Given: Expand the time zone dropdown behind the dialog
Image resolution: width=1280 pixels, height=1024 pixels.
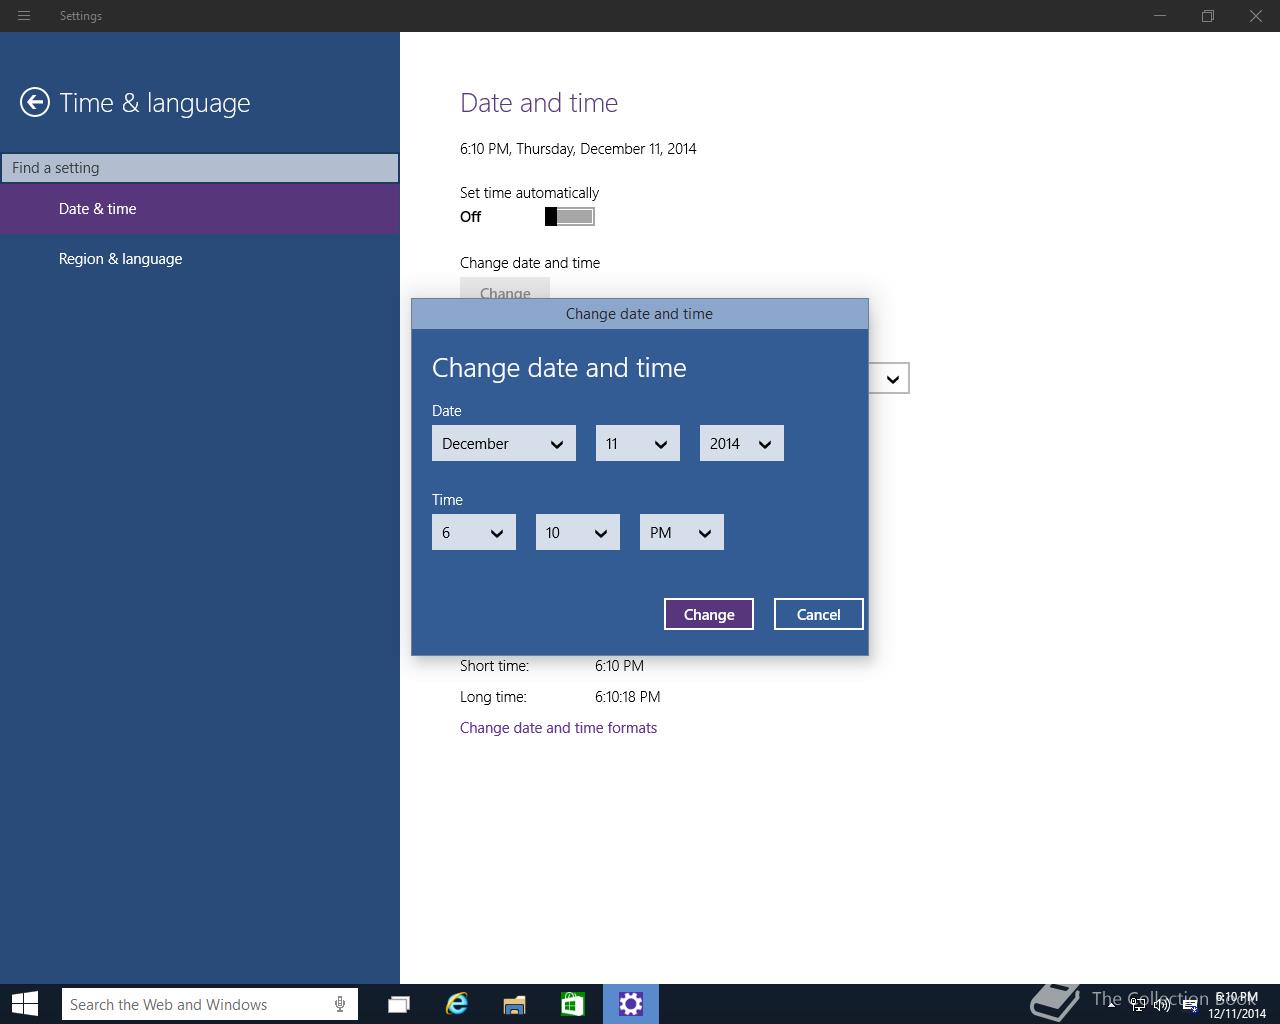Looking at the screenshot, I should tap(892, 379).
